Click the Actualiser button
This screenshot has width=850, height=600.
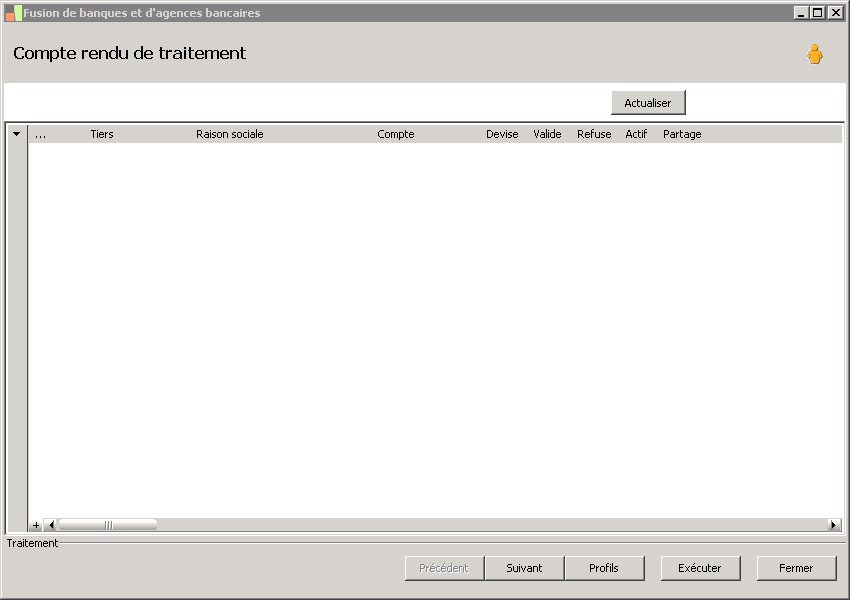[648, 103]
